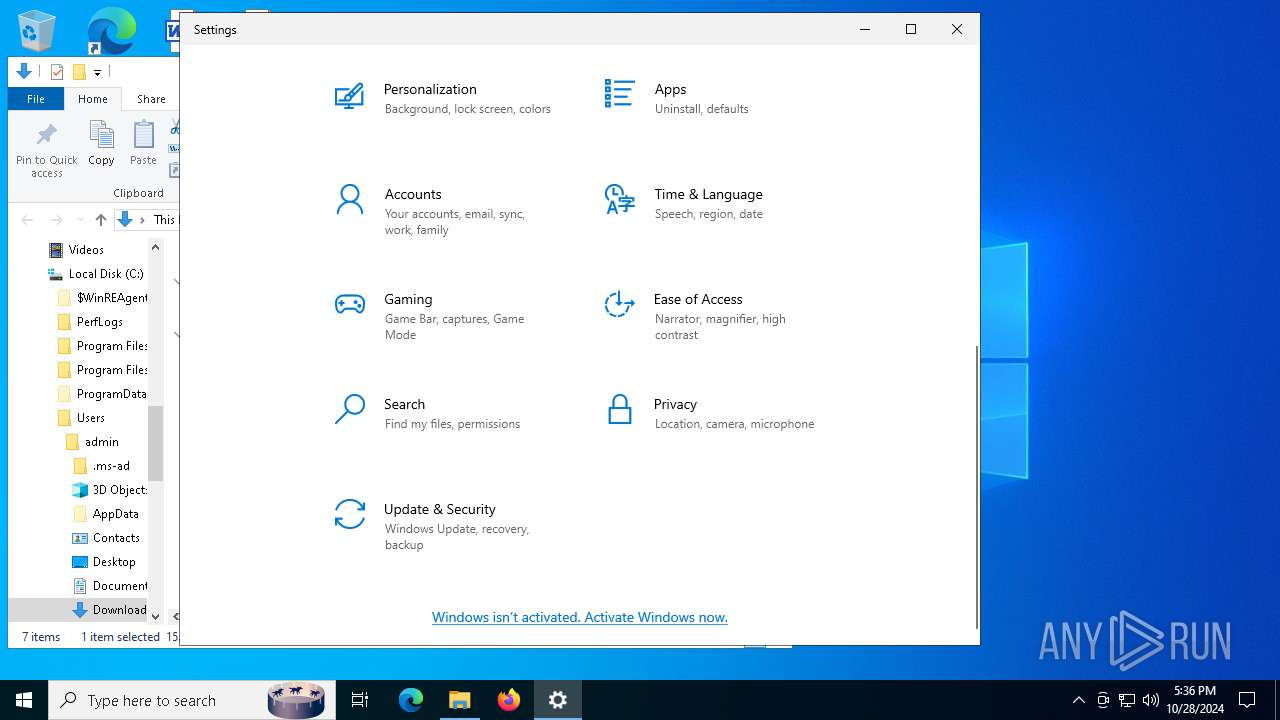Click the Personalization title text
The height and width of the screenshot is (720, 1280).
pos(430,89)
